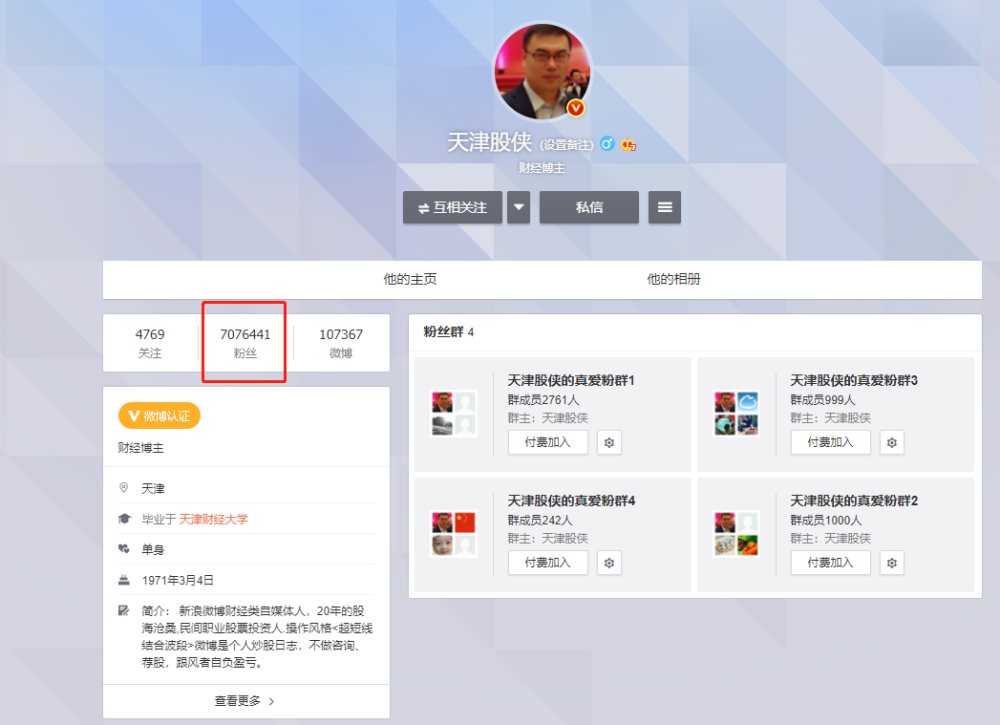Switch to 他的相册 tab

673,279
